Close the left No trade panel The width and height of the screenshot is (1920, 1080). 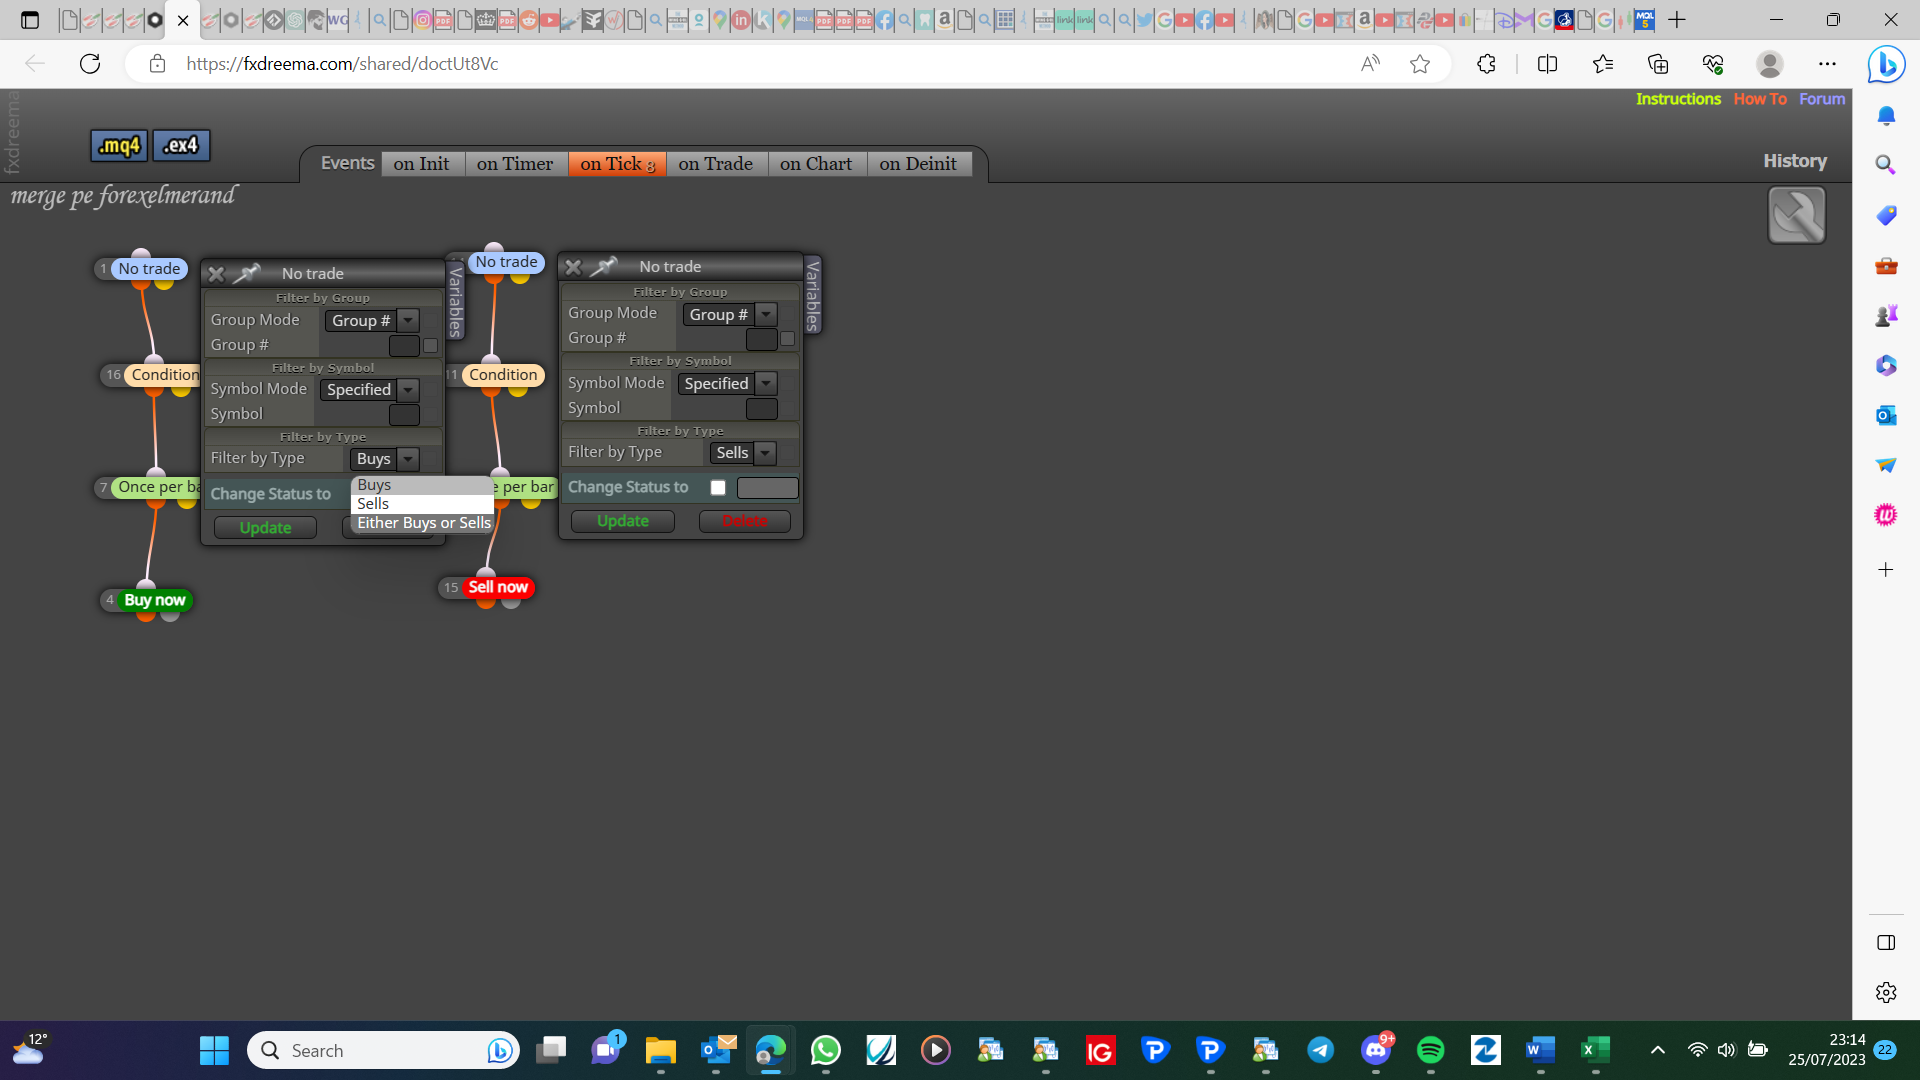click(216, 274)
